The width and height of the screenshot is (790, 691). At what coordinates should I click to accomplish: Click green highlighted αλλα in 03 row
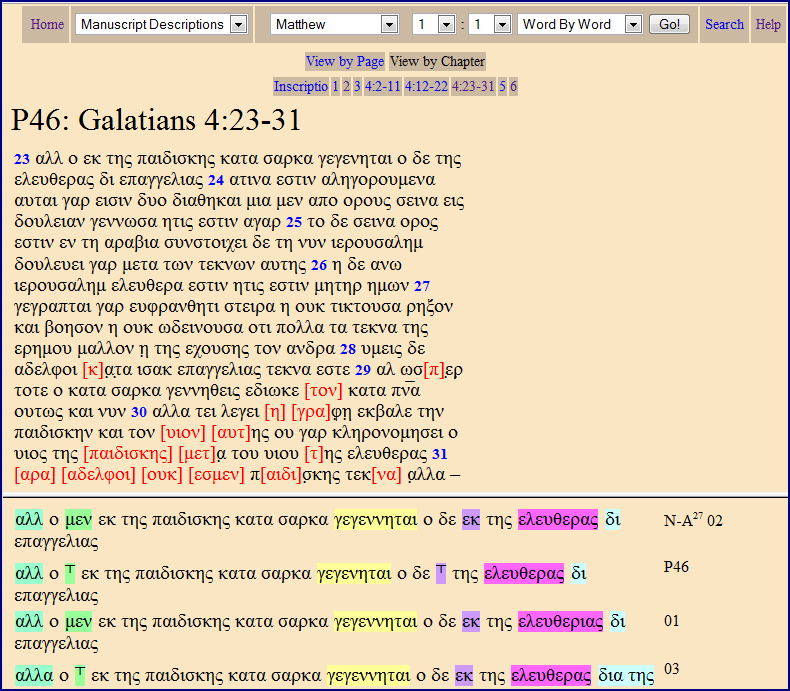[34, 675]
